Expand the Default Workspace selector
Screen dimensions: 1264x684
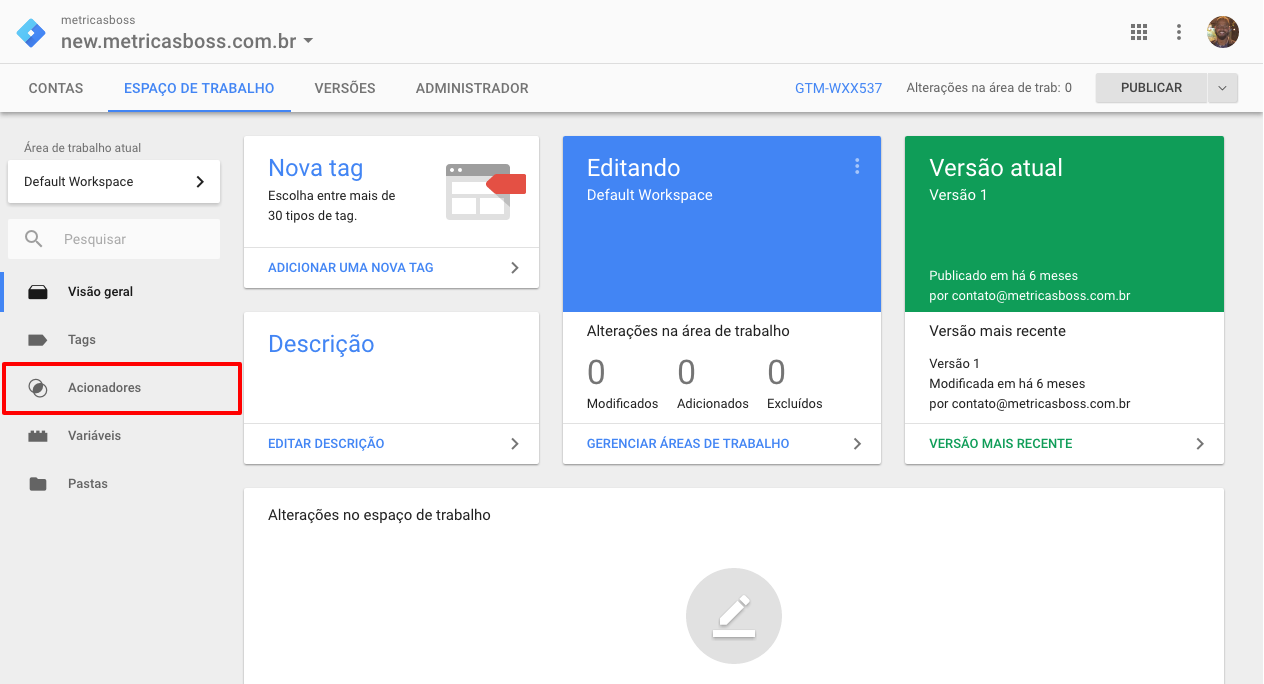tap(114, 182)
